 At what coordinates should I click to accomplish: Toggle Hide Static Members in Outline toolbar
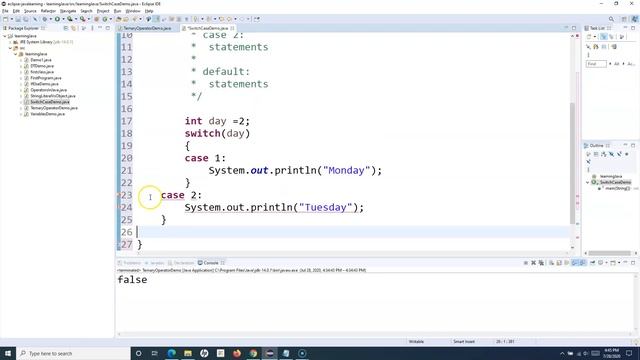619,154
